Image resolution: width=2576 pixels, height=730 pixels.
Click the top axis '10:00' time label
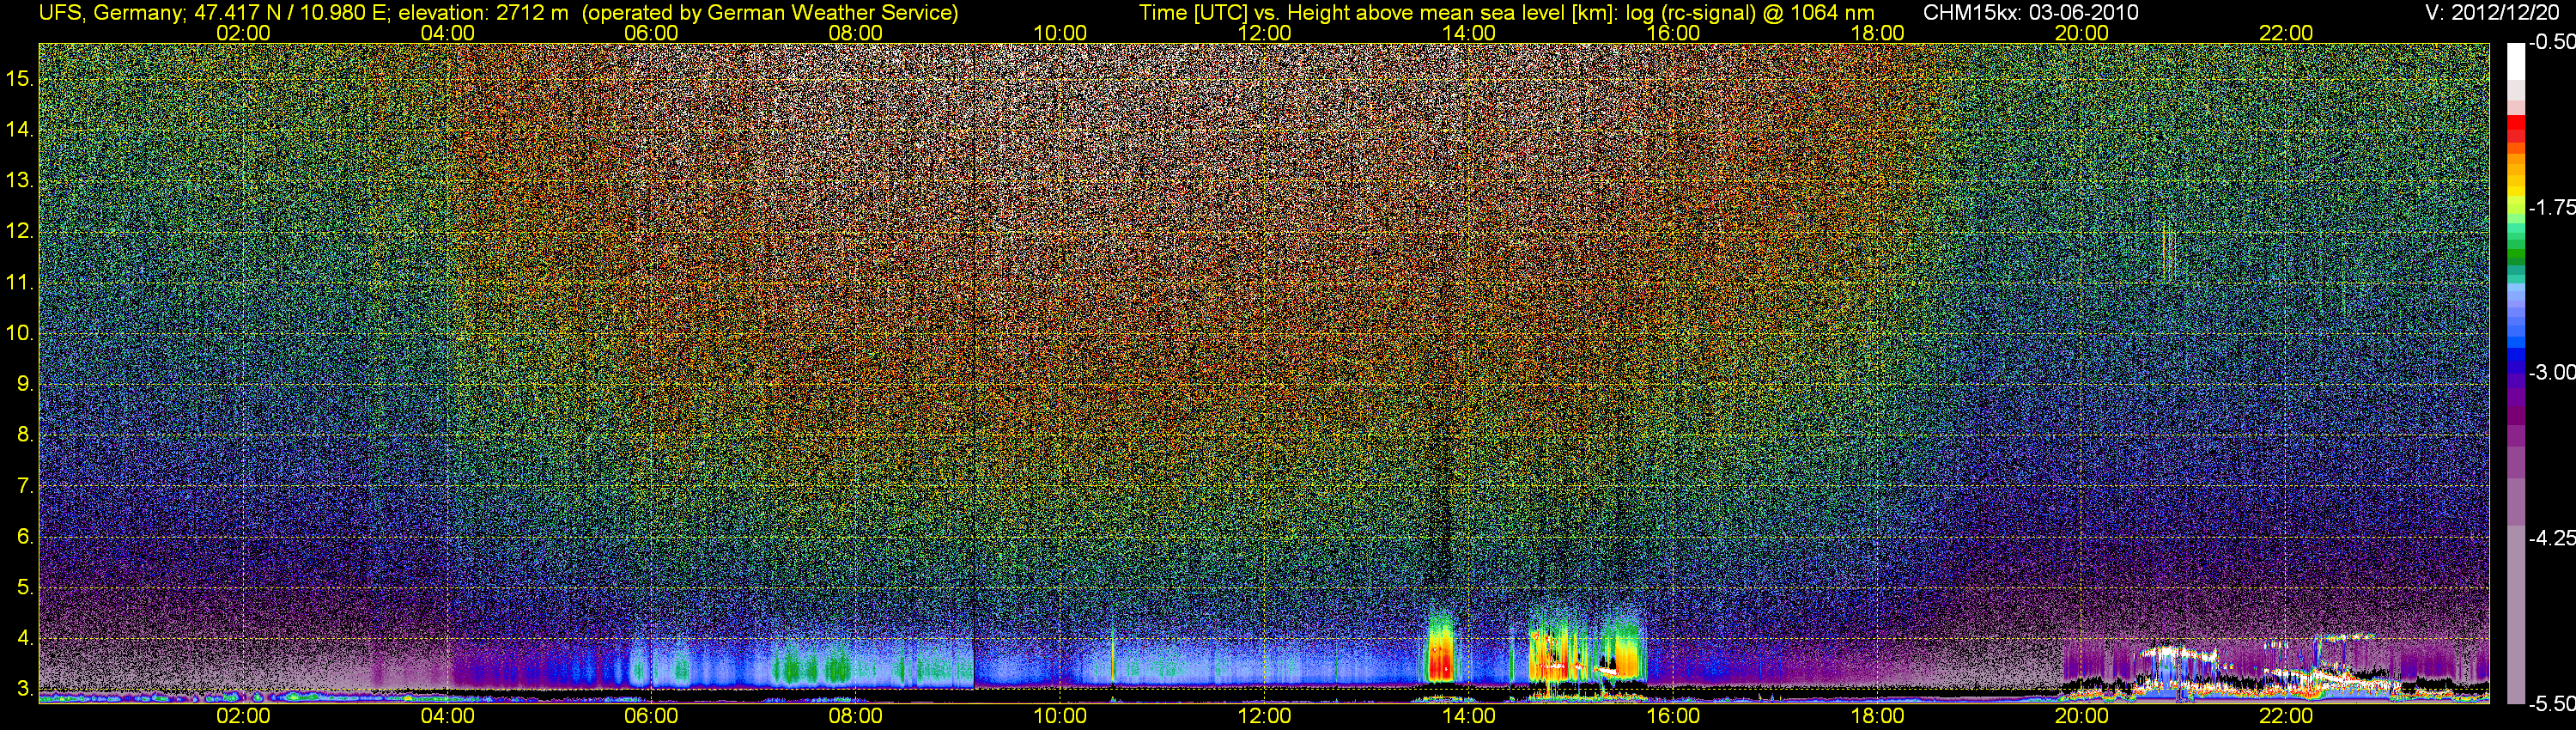[x=1060, y=33]
